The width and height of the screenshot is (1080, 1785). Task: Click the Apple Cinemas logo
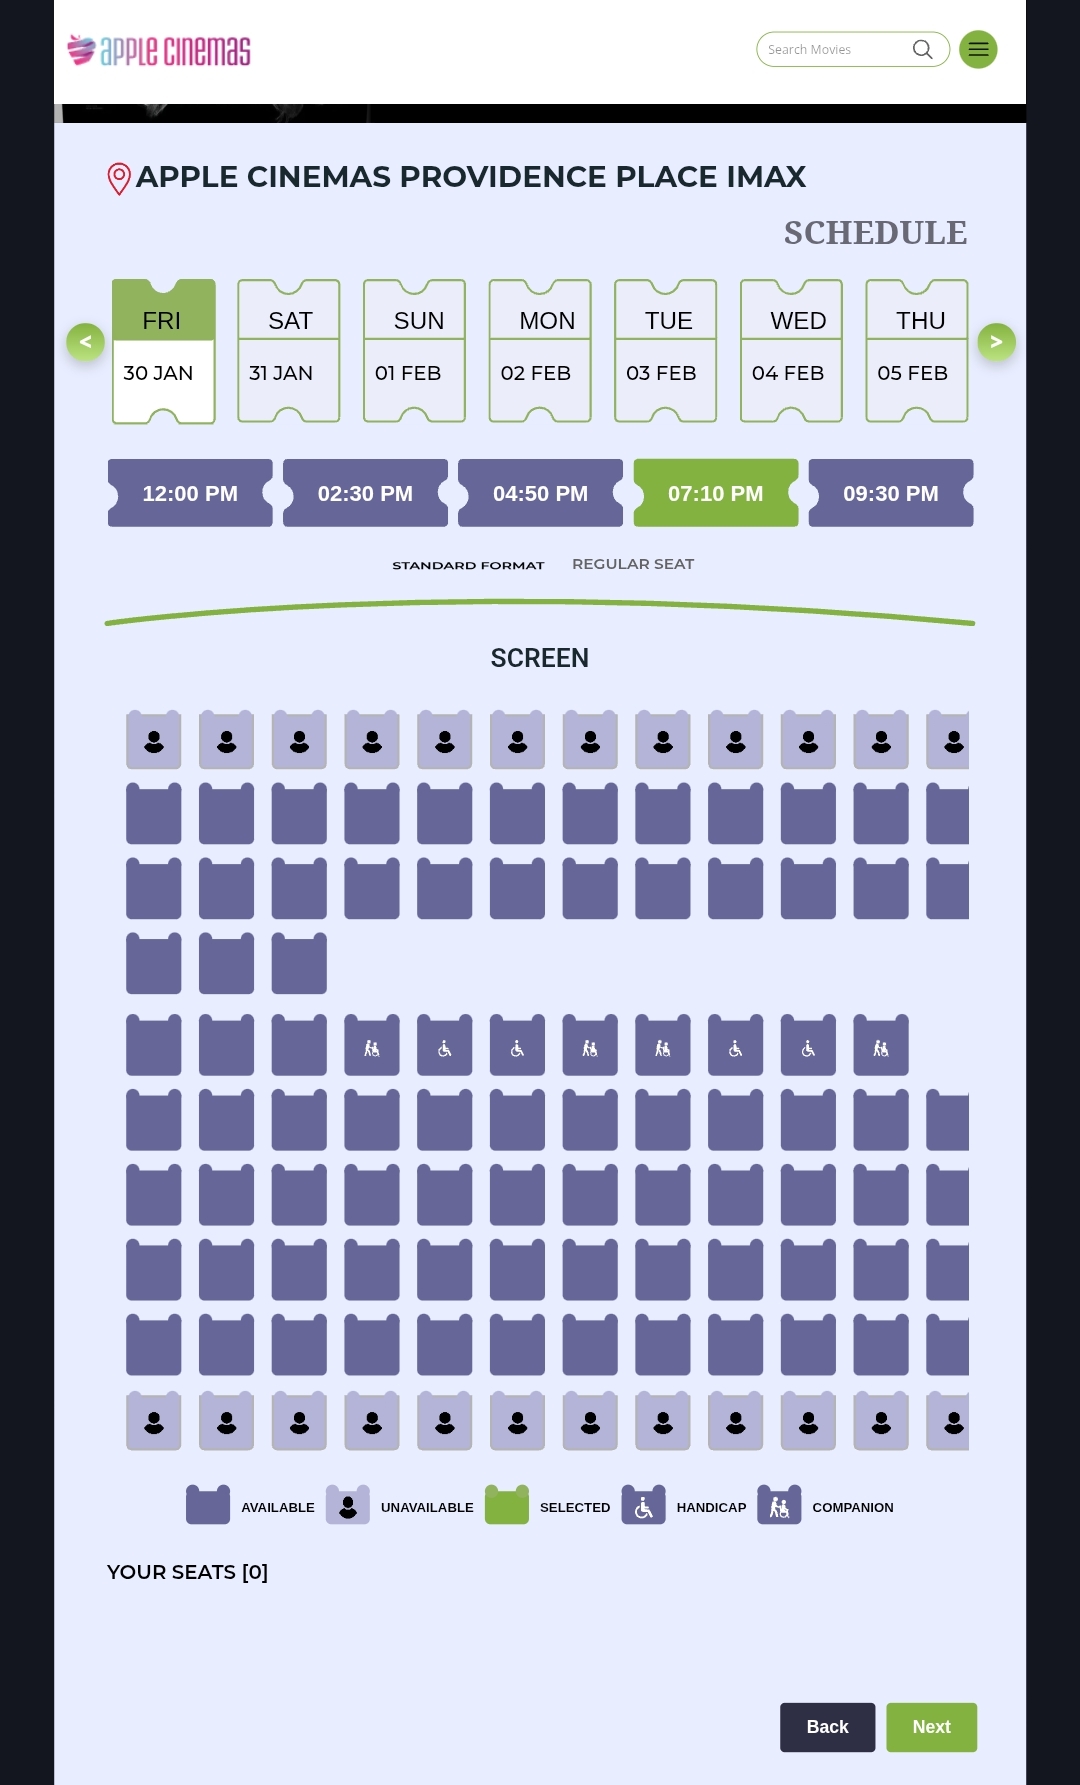[159, 50]
